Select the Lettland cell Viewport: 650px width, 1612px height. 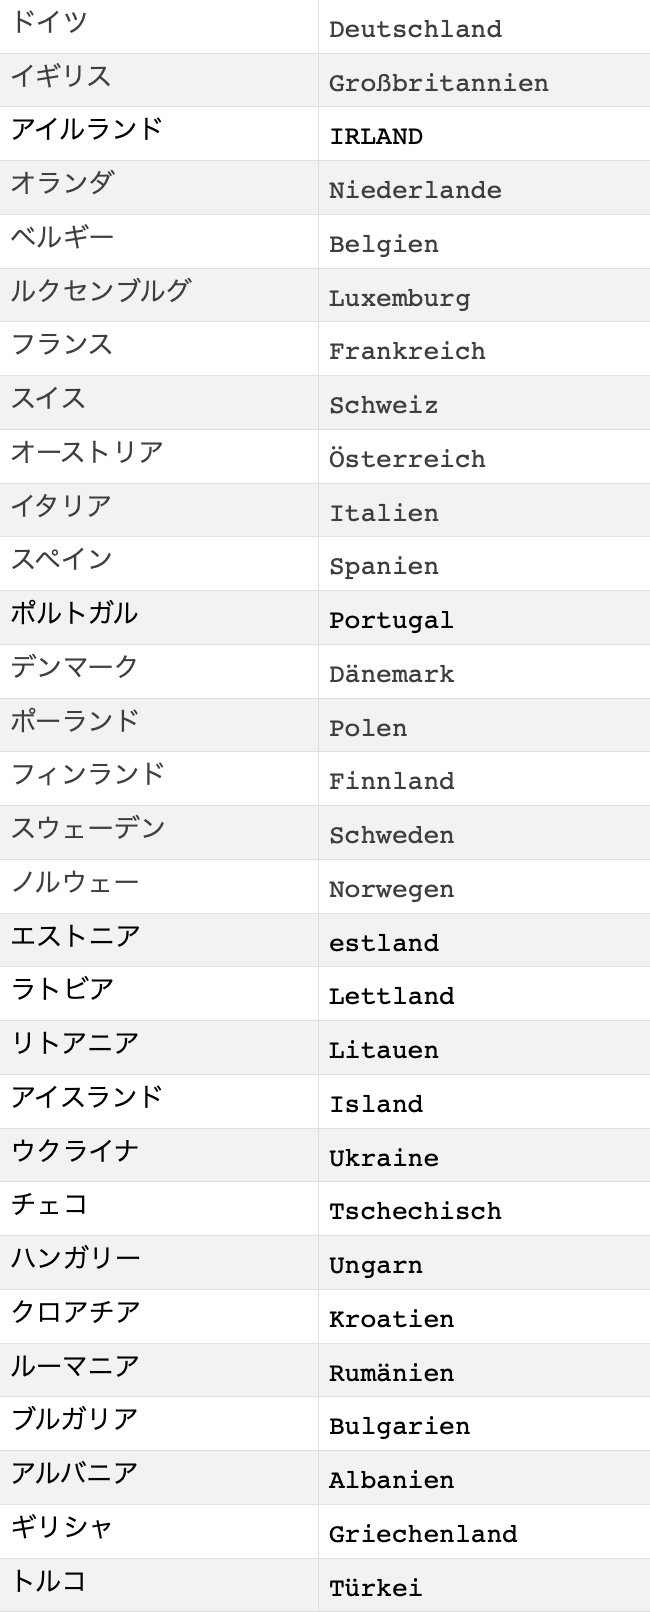[x=391, y=996]
